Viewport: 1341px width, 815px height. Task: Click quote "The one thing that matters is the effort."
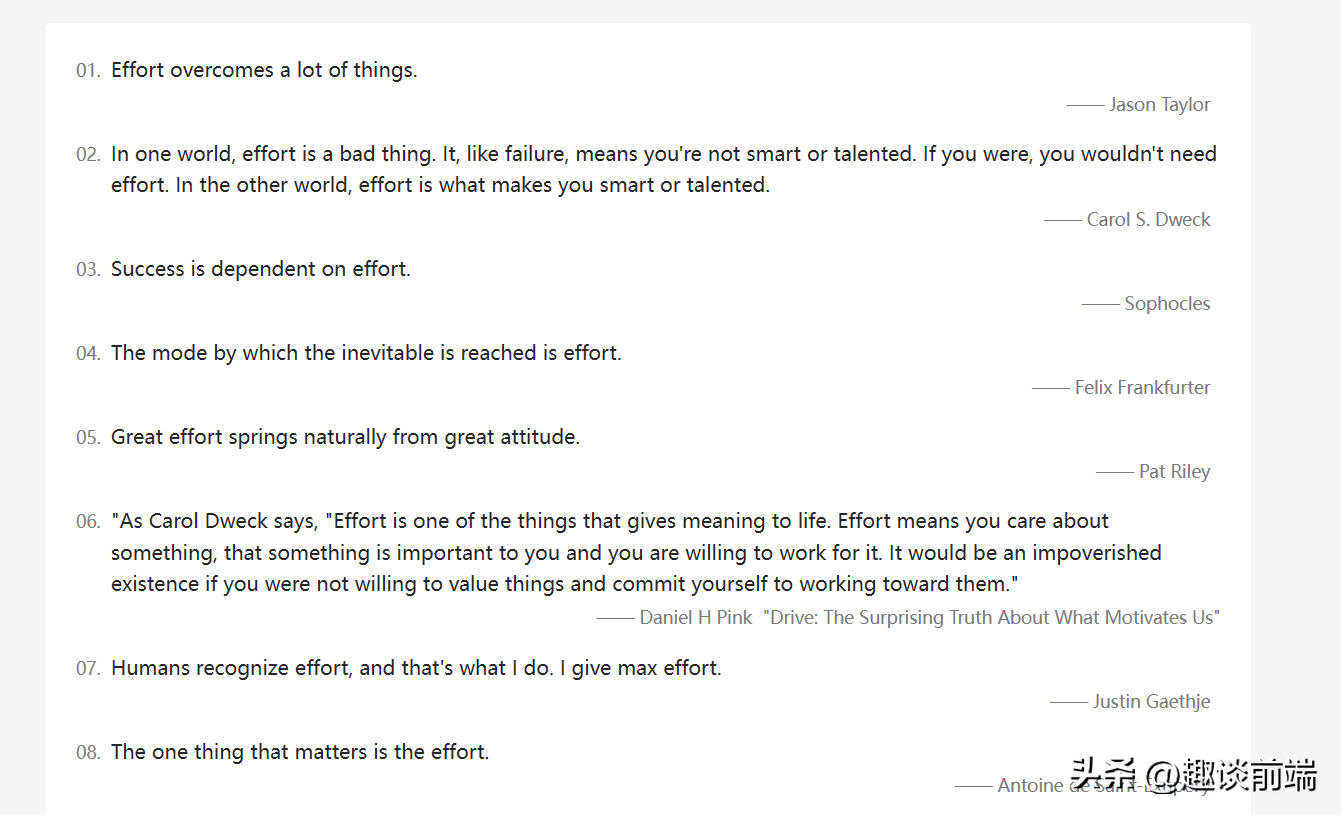coord(300,752)
